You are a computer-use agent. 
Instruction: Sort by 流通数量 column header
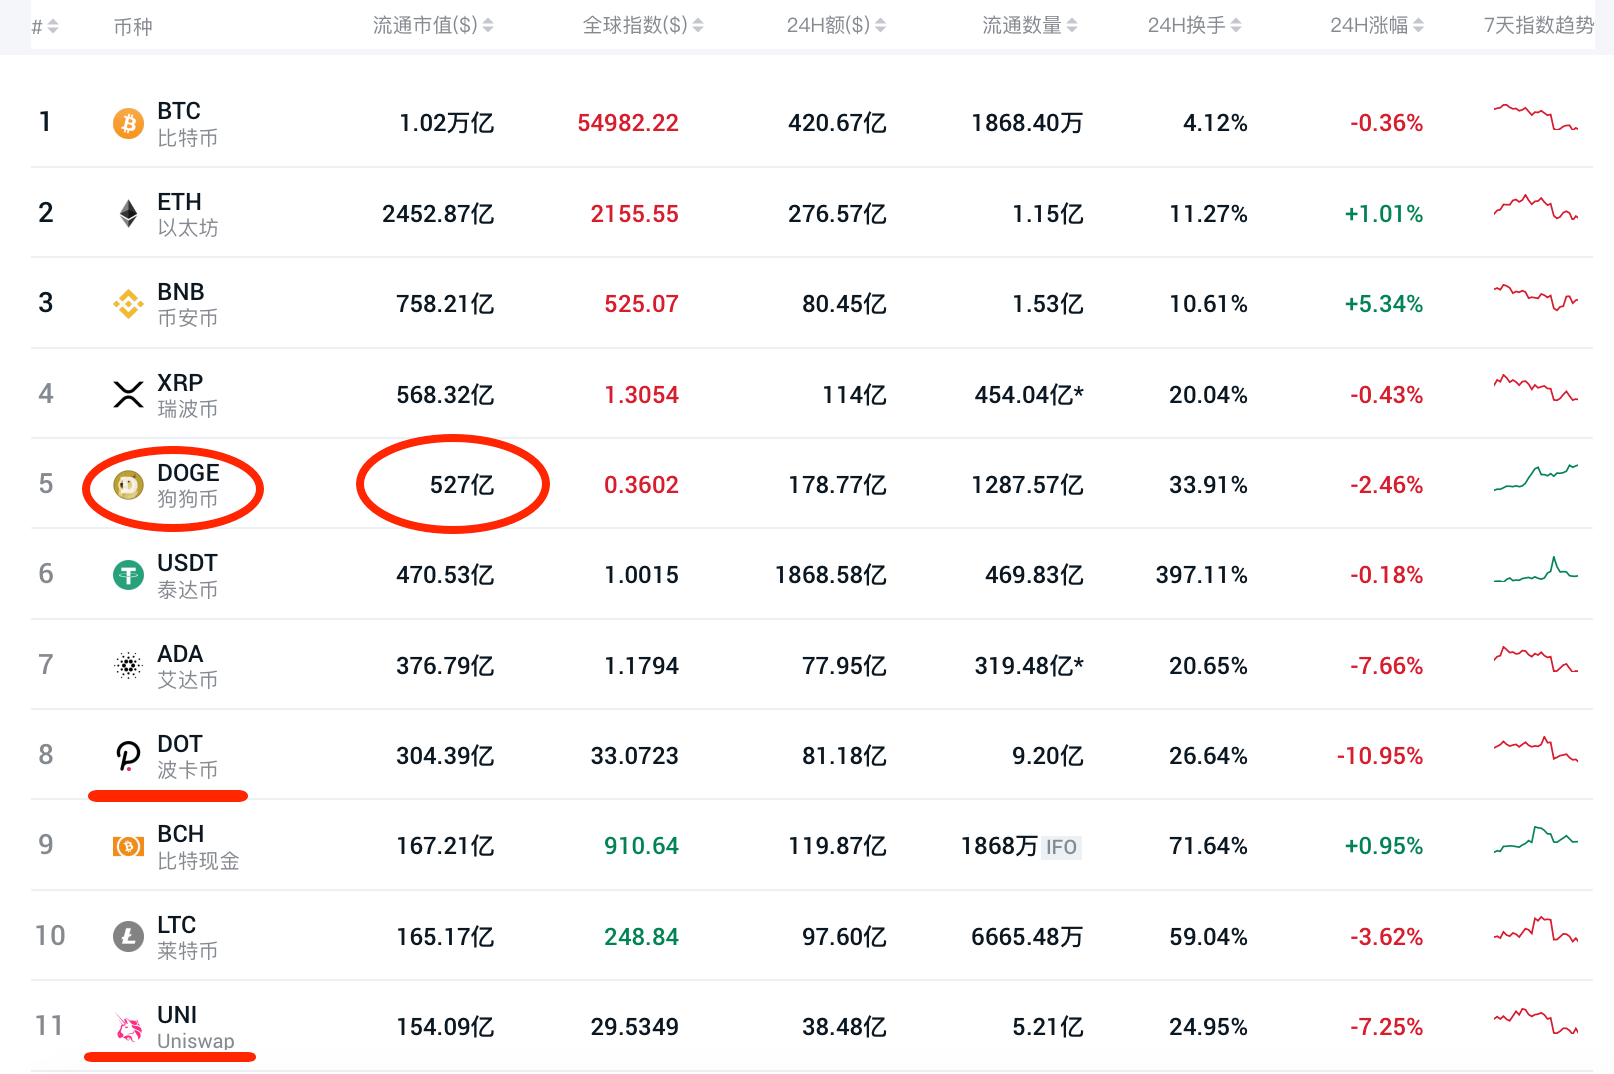point(1029,26)
